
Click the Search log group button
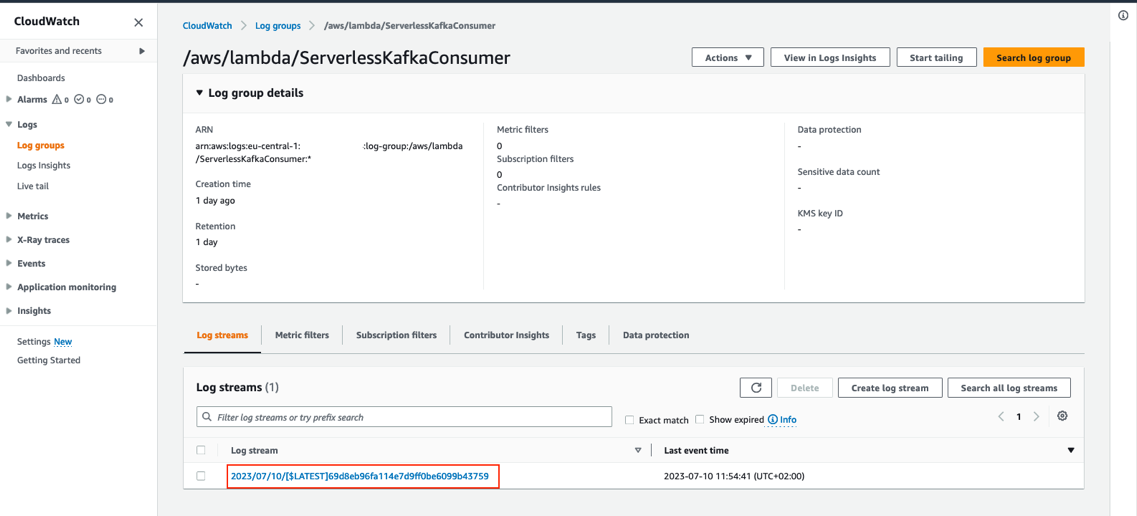(1033, 57)
